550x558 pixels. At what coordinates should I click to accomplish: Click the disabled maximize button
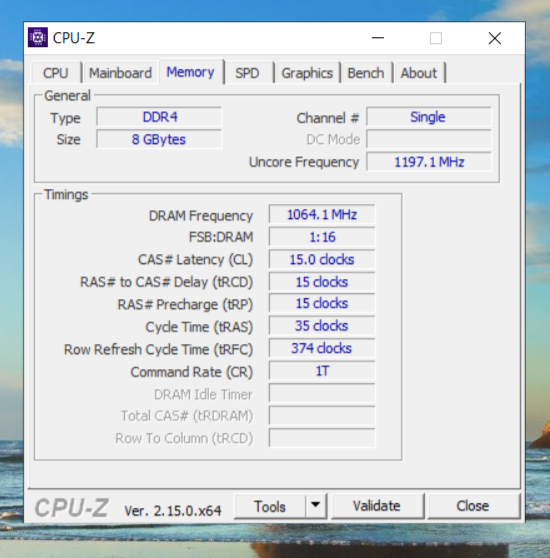(436, 38)
